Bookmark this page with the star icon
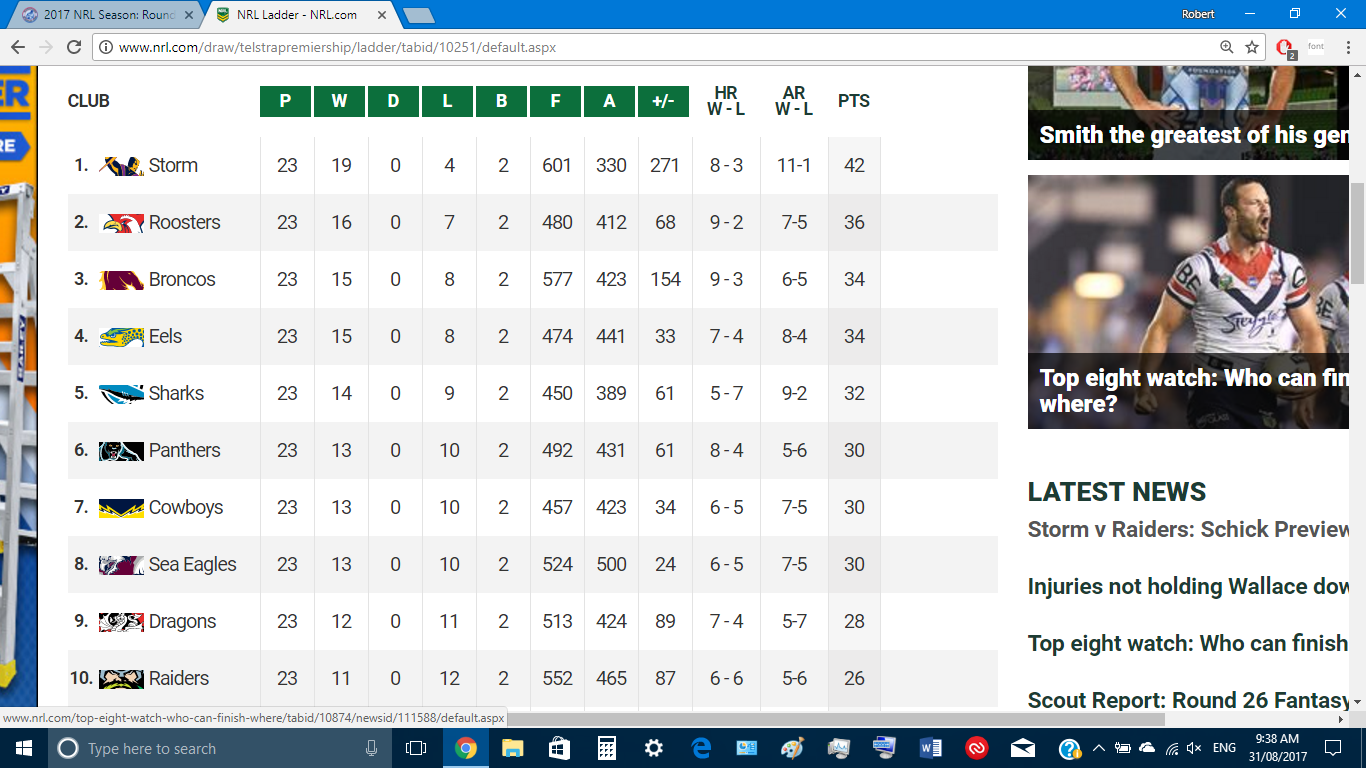This screenshot has height=768, width=1366. [x=1252, y=47]
